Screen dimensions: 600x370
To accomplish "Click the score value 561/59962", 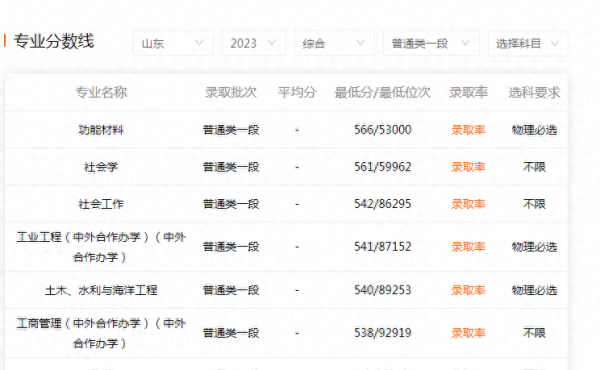I will click(x=383, y=167).
